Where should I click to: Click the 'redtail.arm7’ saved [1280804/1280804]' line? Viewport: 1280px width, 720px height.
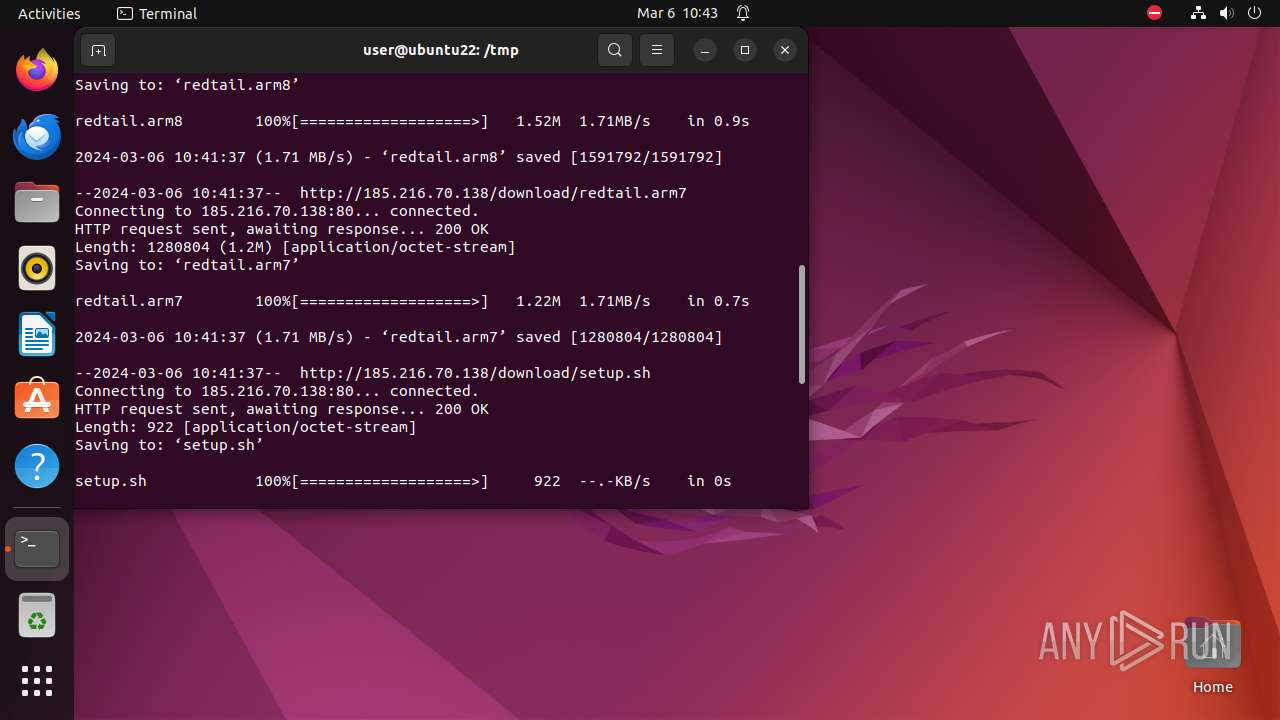pos(398,337)
